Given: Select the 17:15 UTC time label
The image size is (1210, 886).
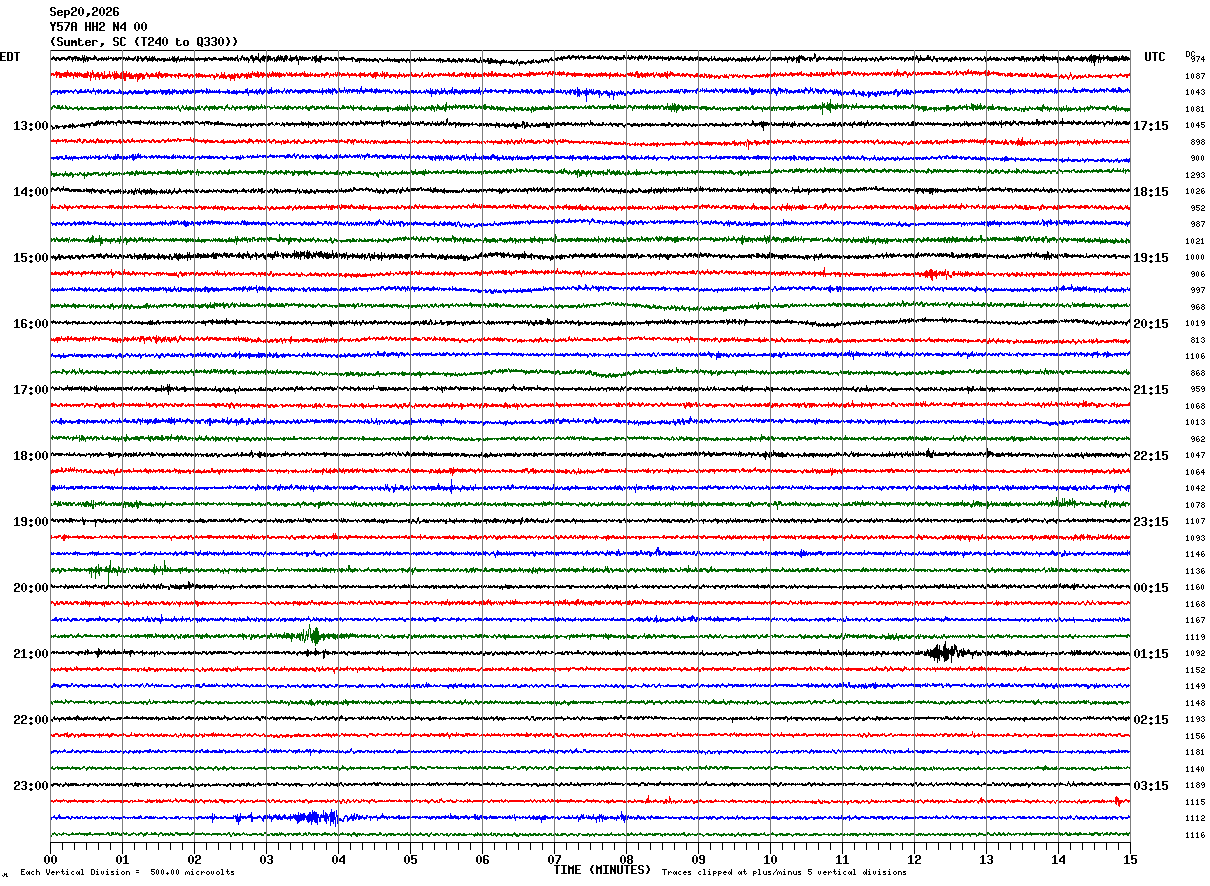Looking at the screenshot, I should pyautogui.click(x=1151, y=126).
